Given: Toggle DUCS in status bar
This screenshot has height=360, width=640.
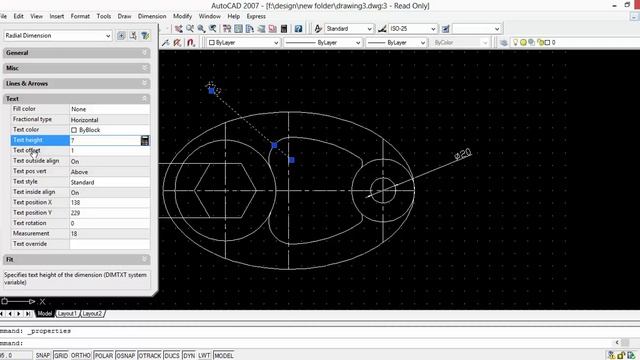Looking at the screenshot, I should click(x=172, y=356).
